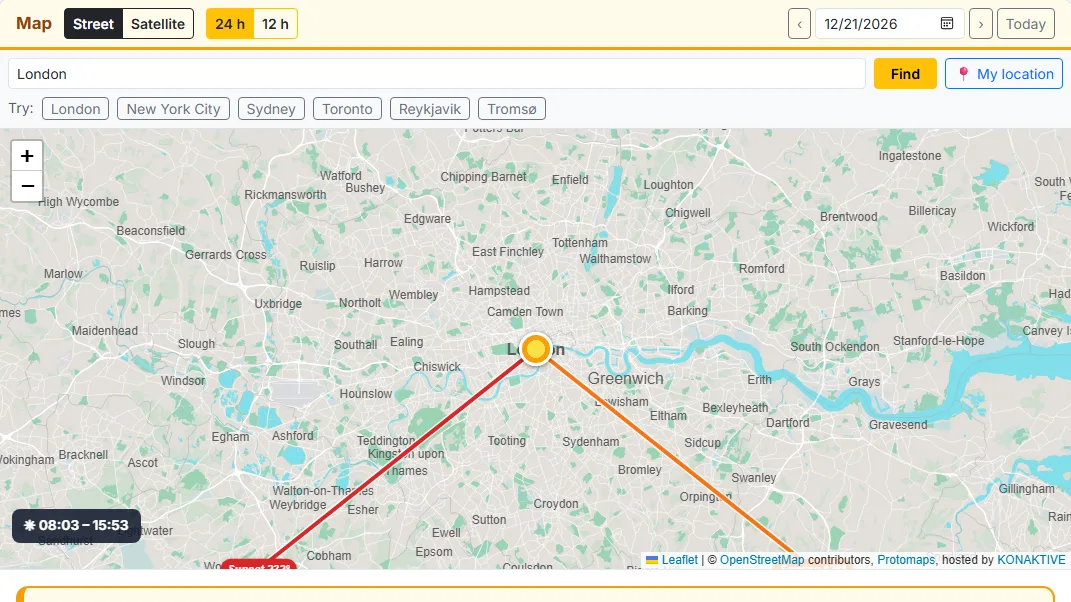
Task: Zoom in the map with plus button
Action: pos(27,156)
